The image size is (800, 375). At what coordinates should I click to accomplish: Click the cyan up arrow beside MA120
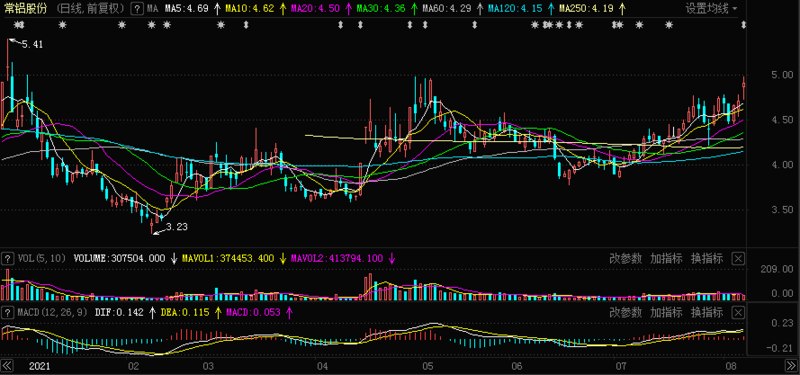point(552,9)
